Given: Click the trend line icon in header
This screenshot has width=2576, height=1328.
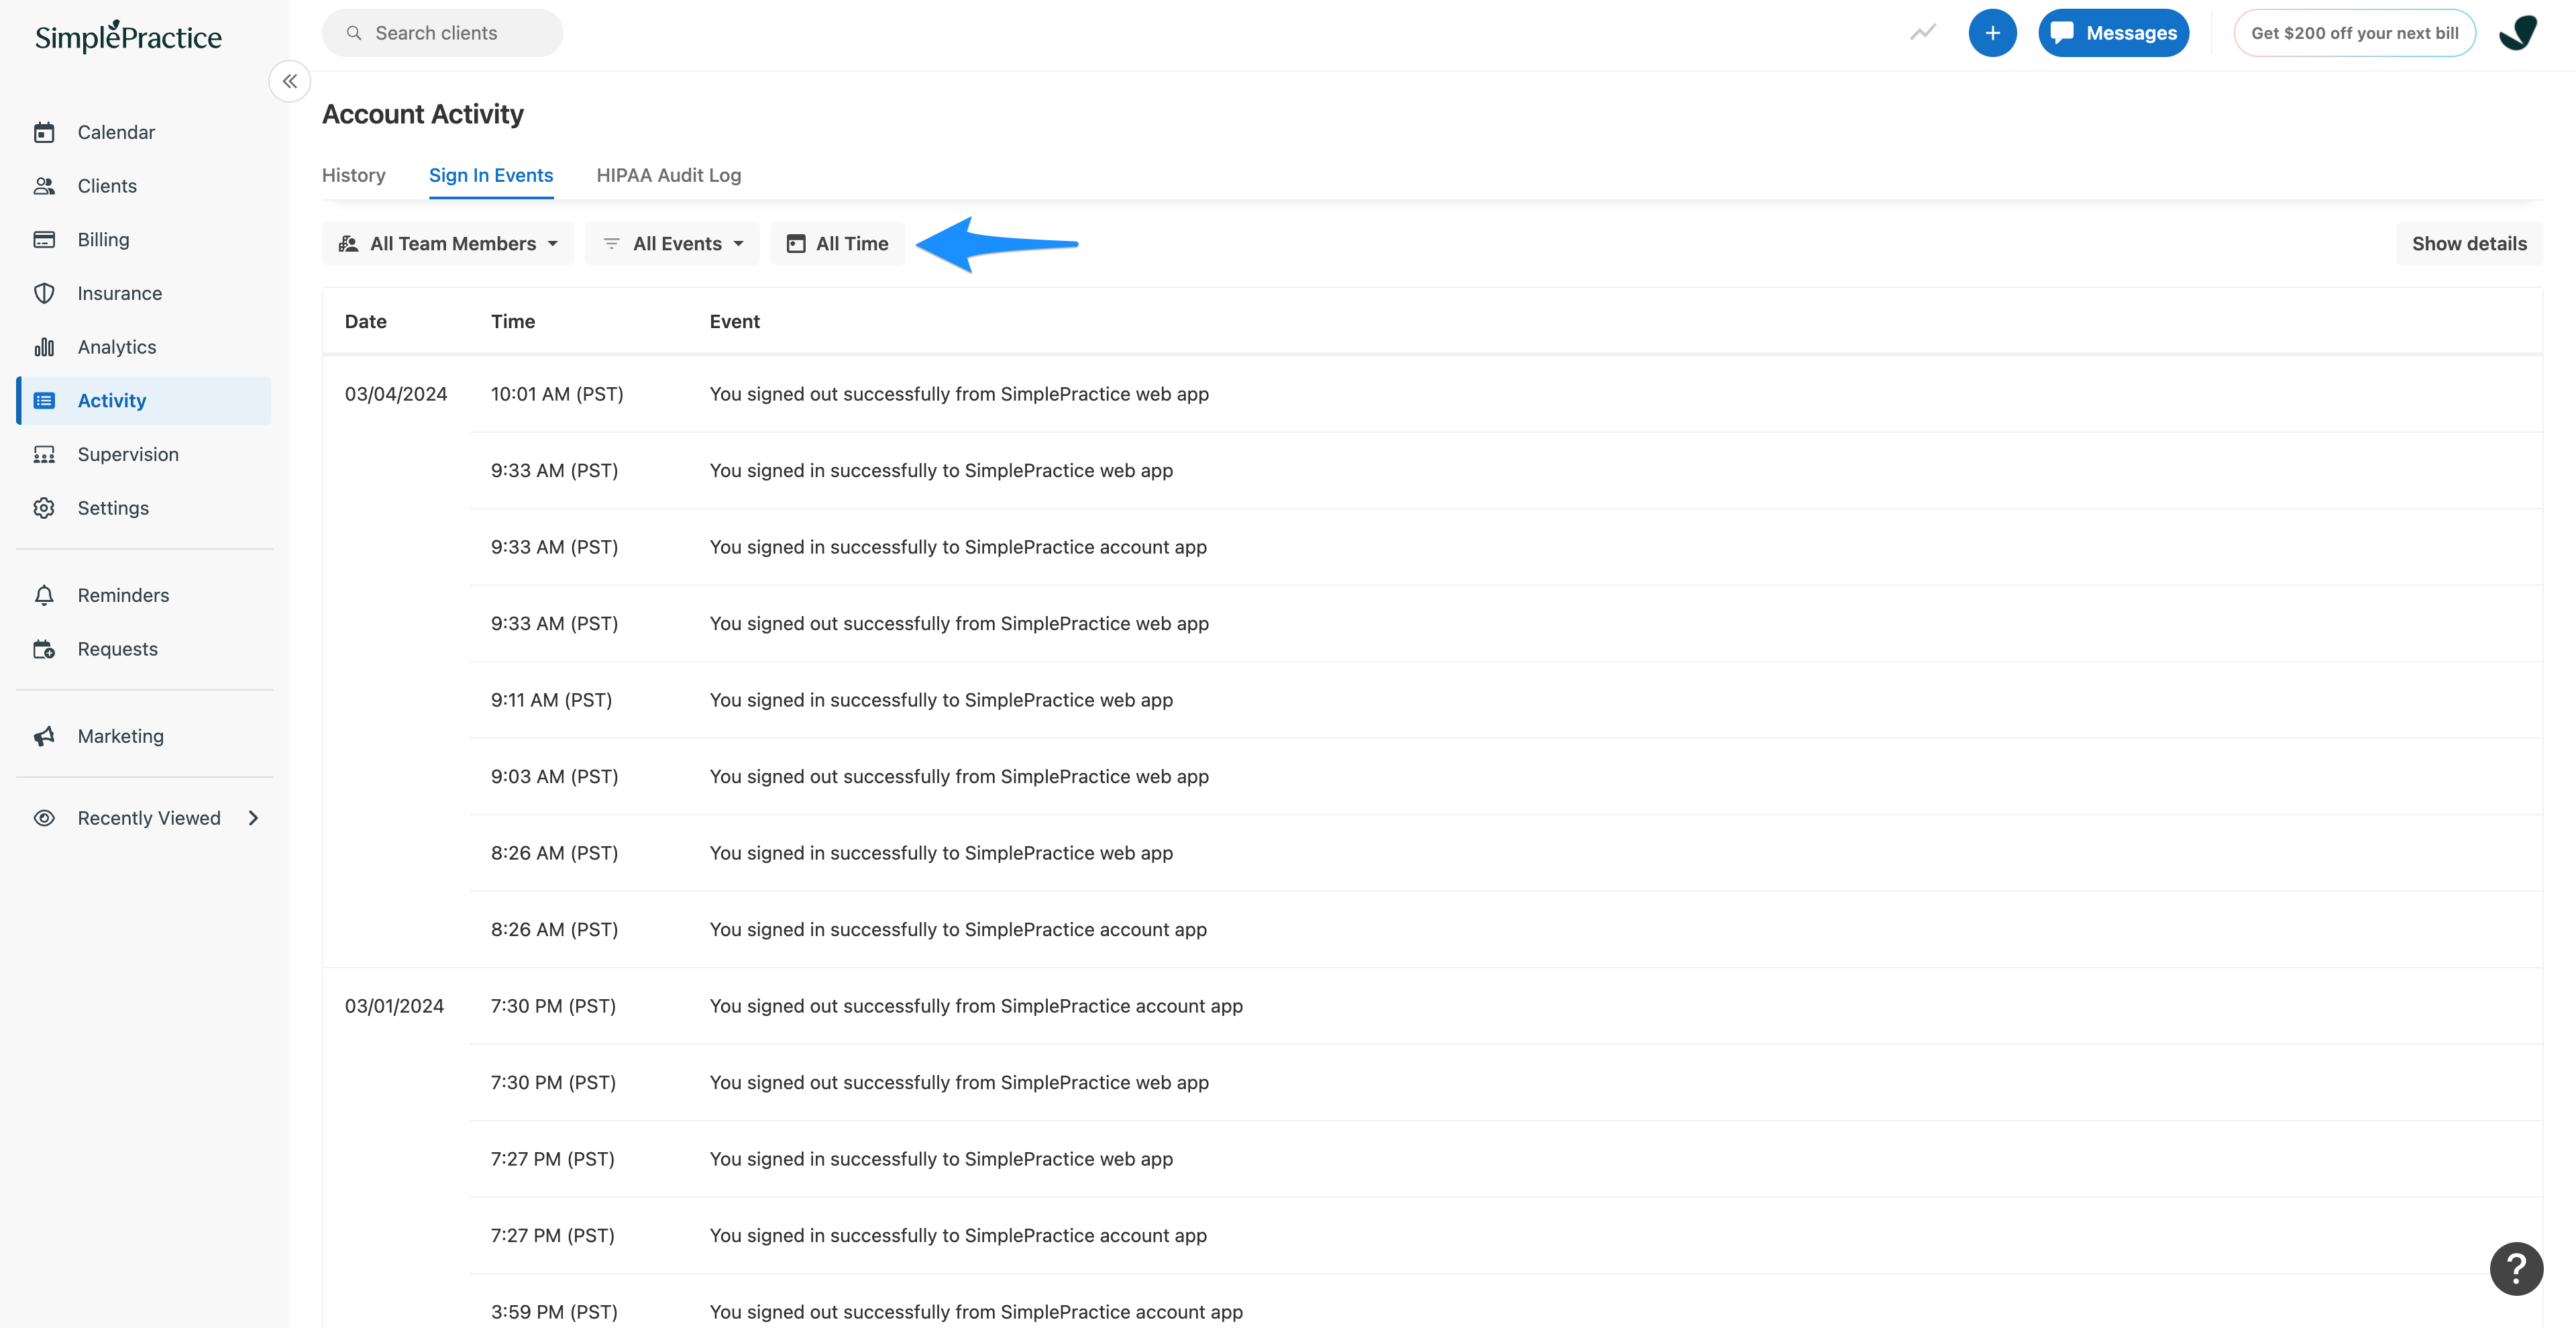Looking at the screenshot, I should [1922, 33].
